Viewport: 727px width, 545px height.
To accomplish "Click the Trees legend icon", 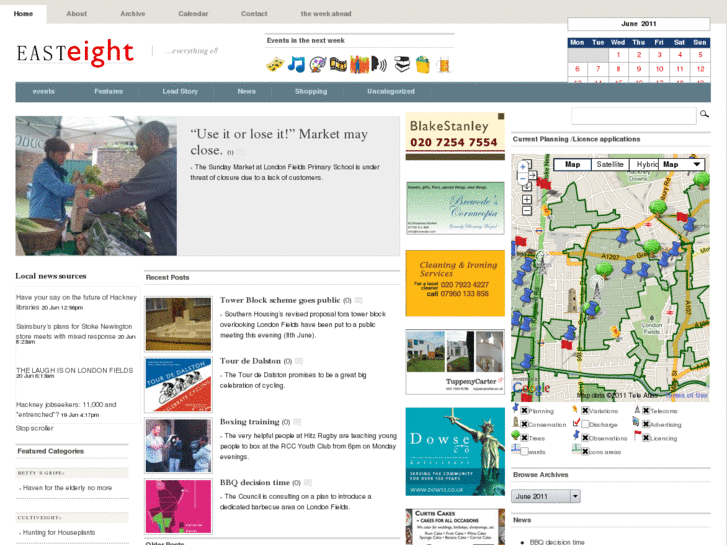I will point(515,436).
